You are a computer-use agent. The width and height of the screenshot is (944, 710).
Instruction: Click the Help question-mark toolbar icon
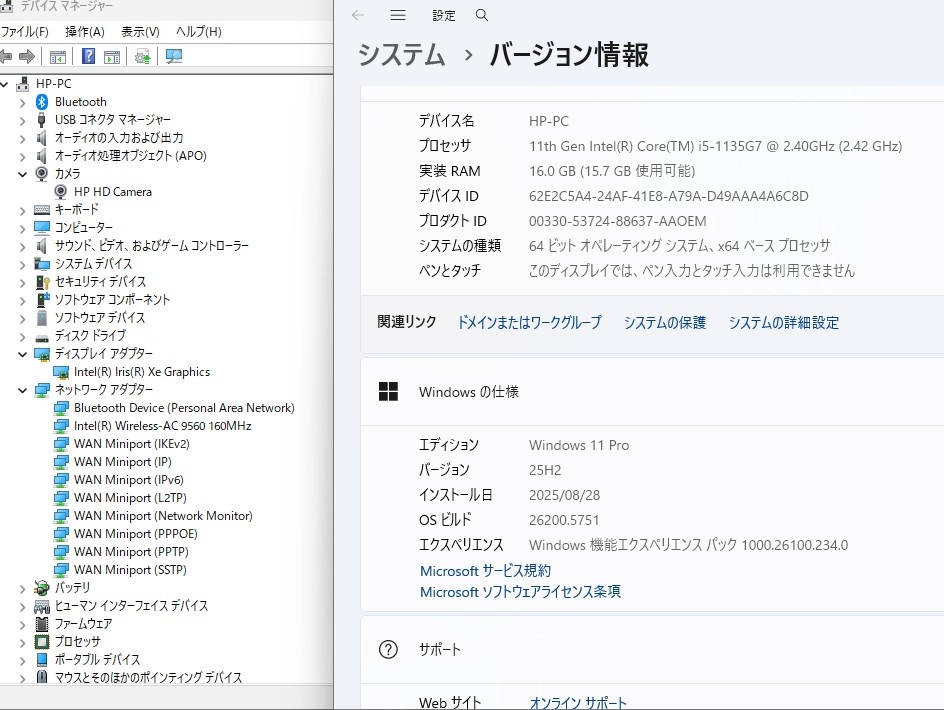(x=89, y=56)
